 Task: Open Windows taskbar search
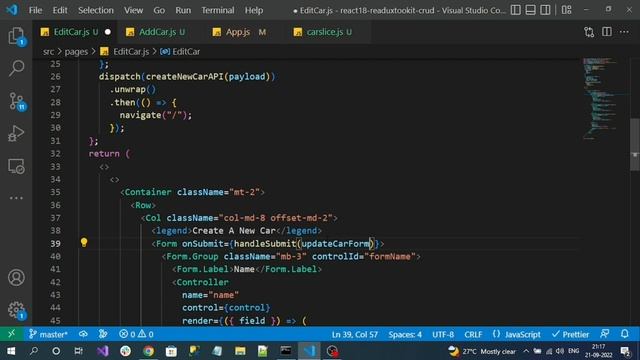[34, 351]
